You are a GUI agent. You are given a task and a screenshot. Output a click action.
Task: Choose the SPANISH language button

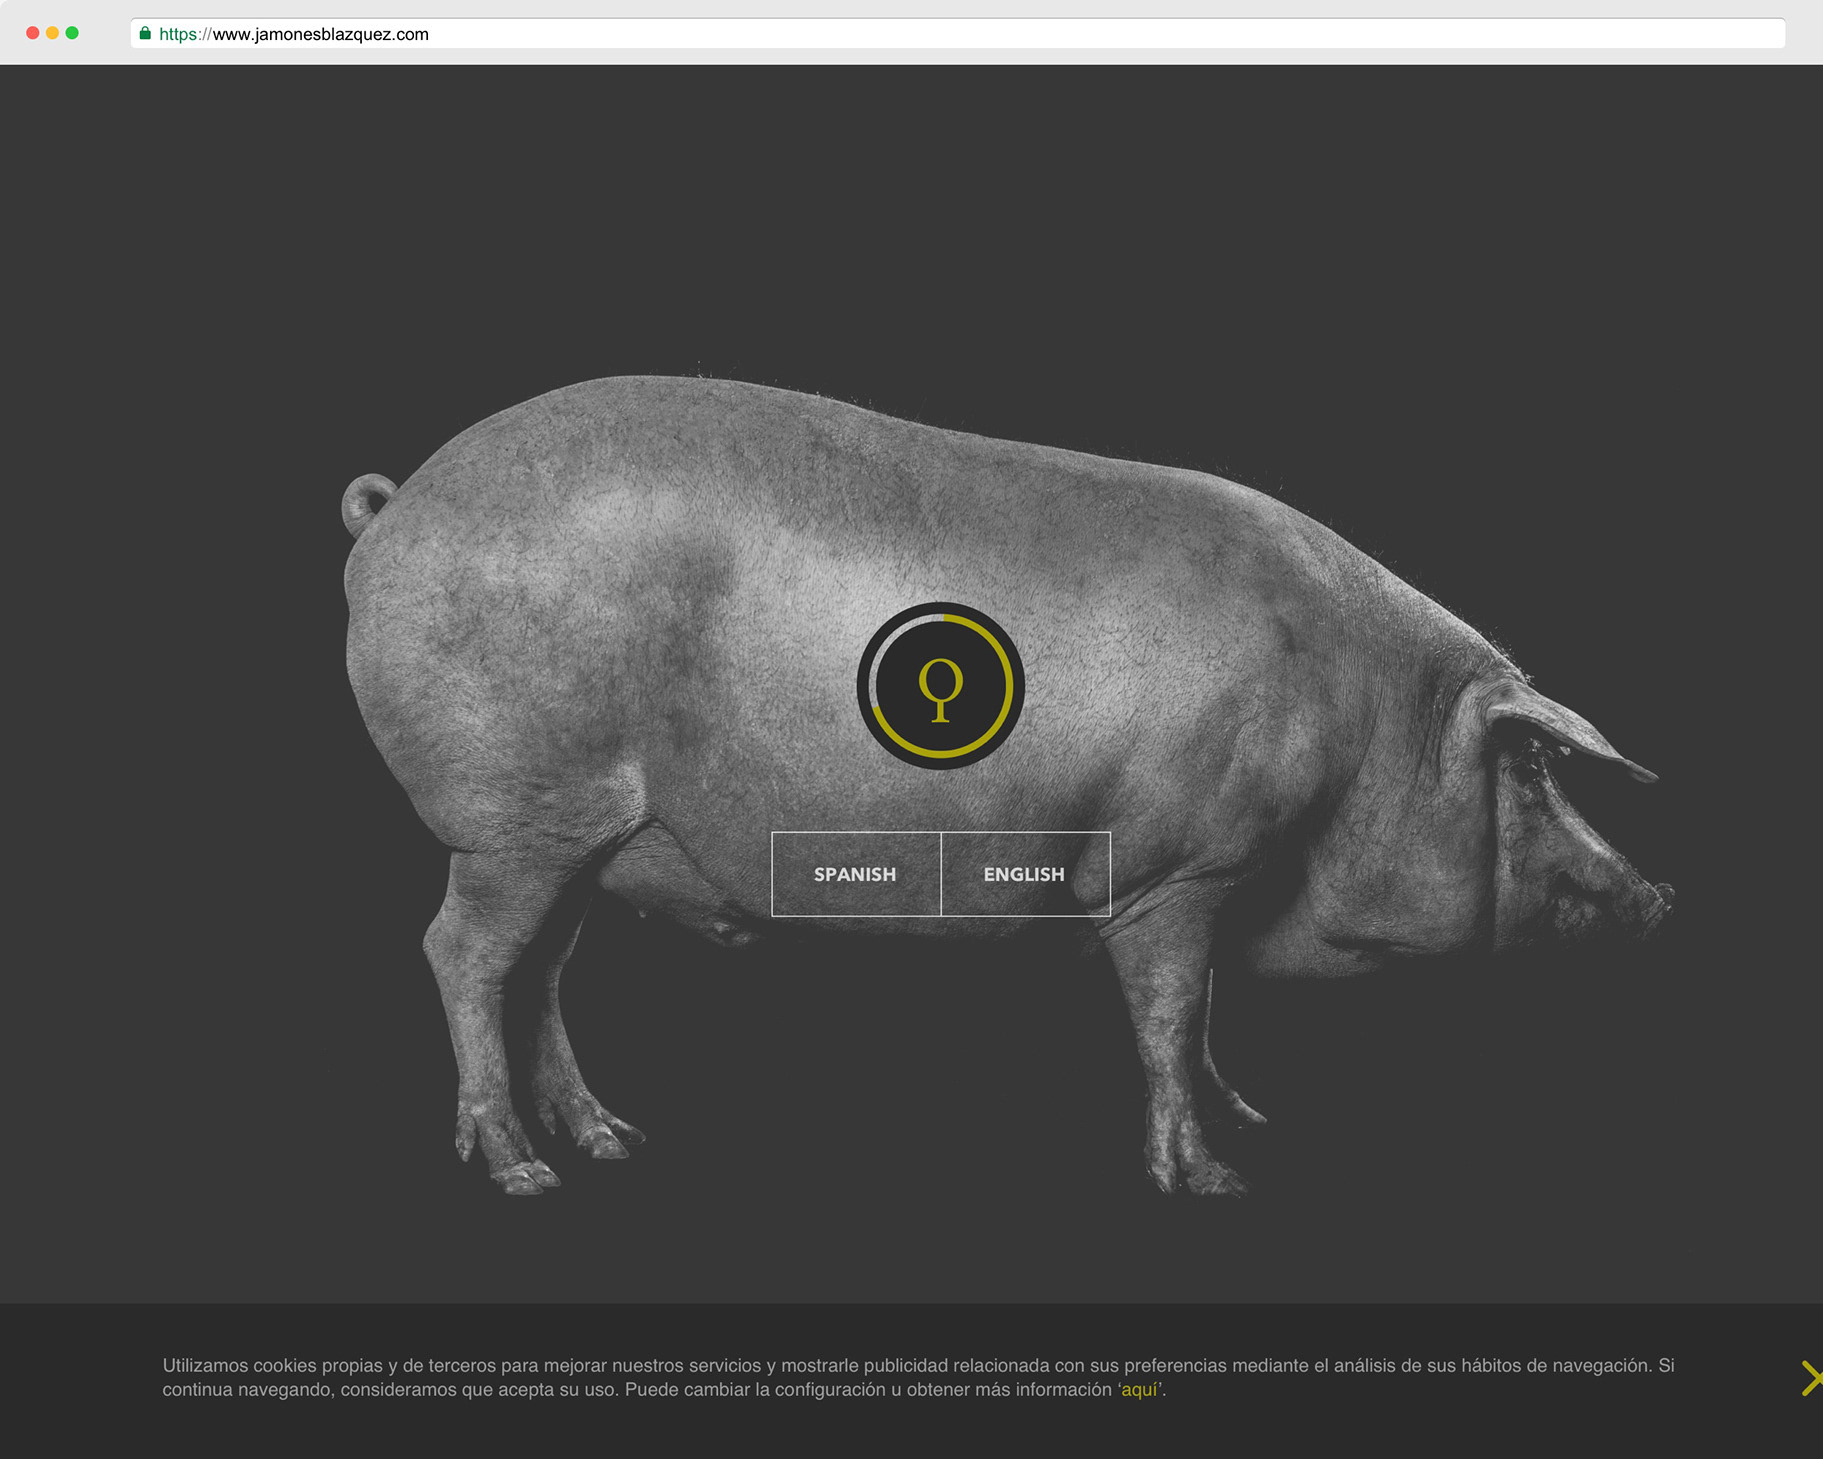tap(856, 874)
